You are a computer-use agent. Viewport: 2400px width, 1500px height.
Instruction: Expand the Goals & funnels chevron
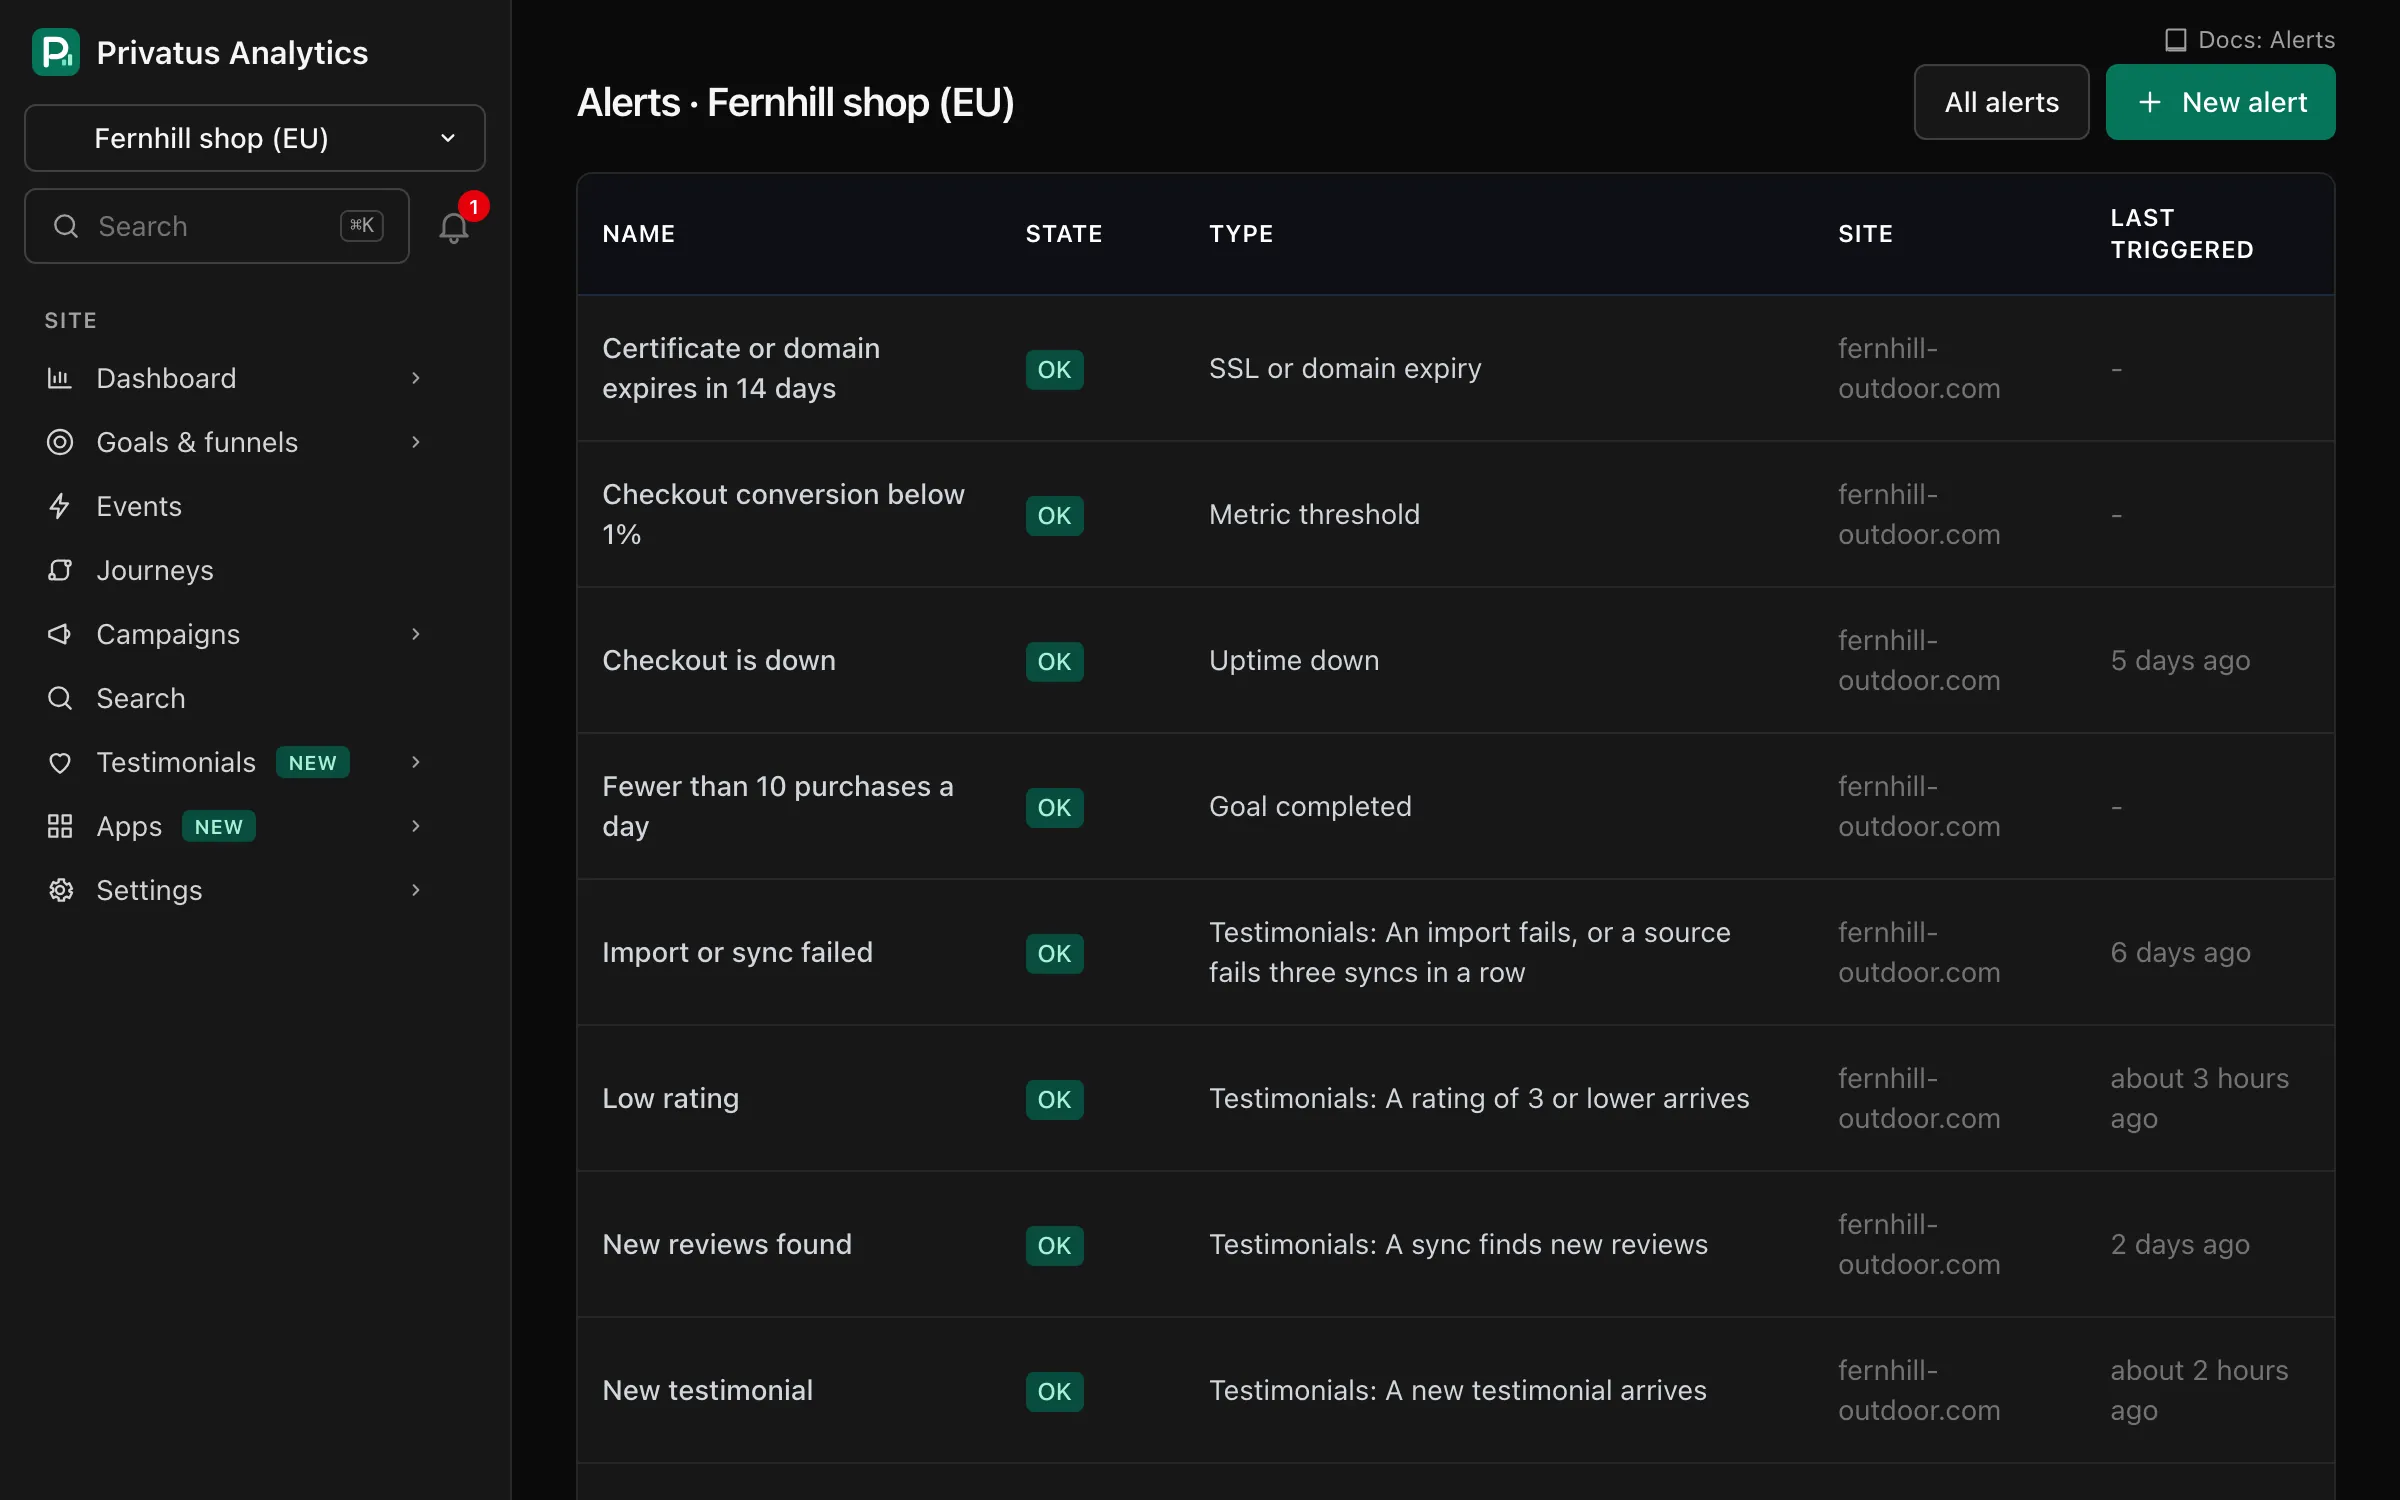coord(416,442)
